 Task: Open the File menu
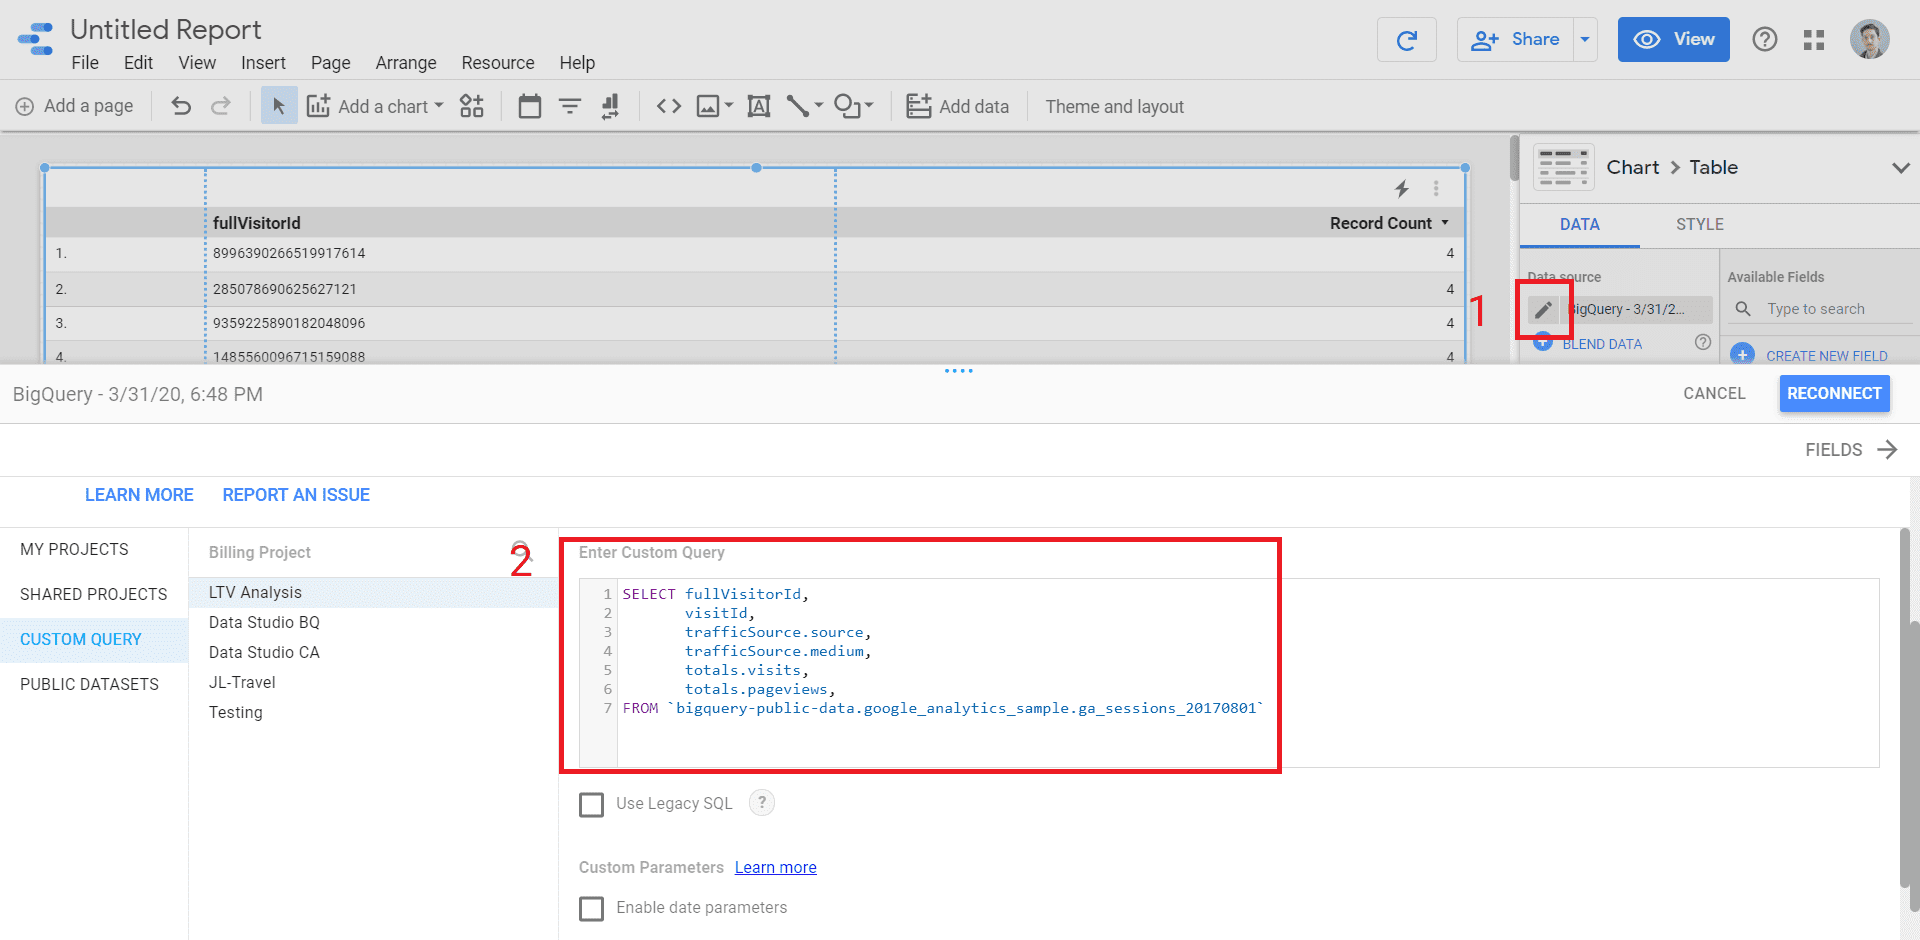(85, 63)
